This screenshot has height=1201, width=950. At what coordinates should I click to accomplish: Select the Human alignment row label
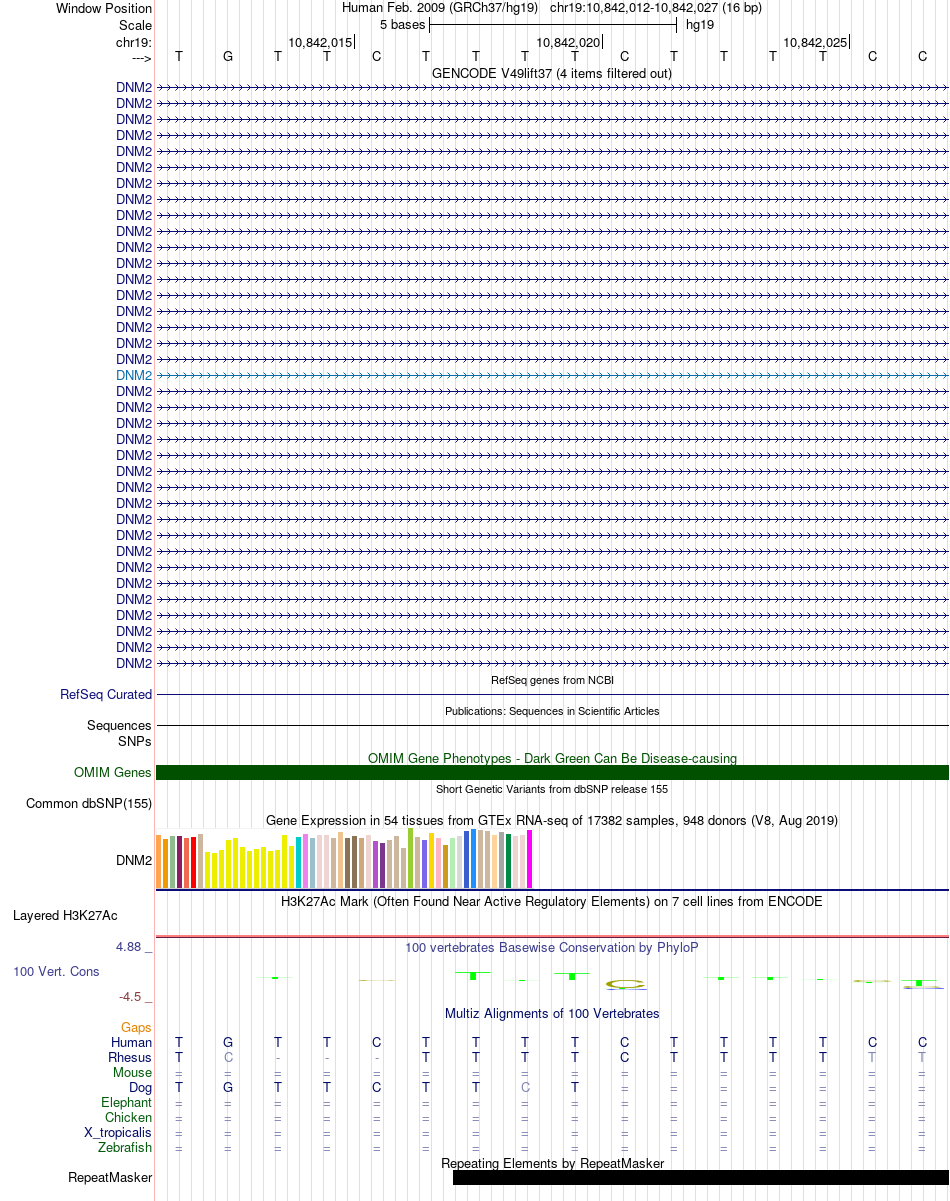pos(131,1042)
